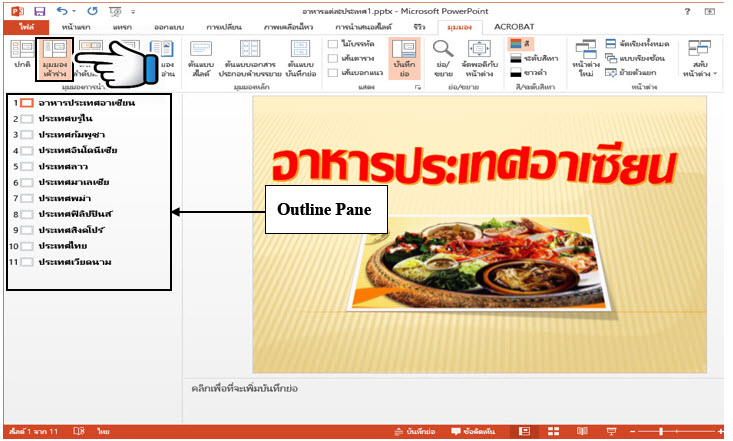Open a New Window (หน้าต่างใหม่)
733x441 pixels.
[x=586, y=59]
